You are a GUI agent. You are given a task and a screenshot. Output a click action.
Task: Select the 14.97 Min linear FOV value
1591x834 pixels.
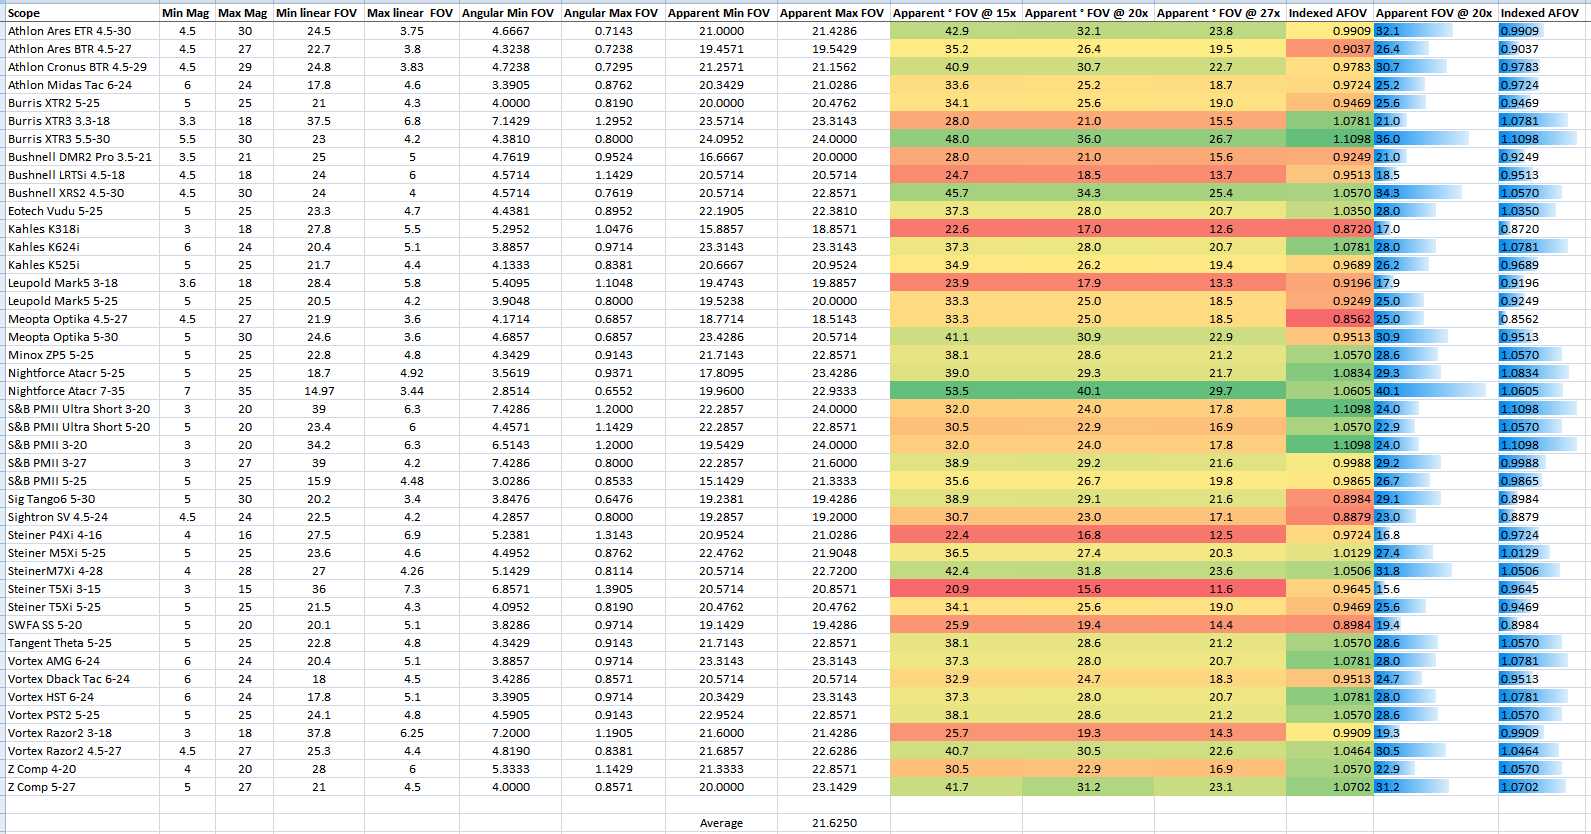319,391
